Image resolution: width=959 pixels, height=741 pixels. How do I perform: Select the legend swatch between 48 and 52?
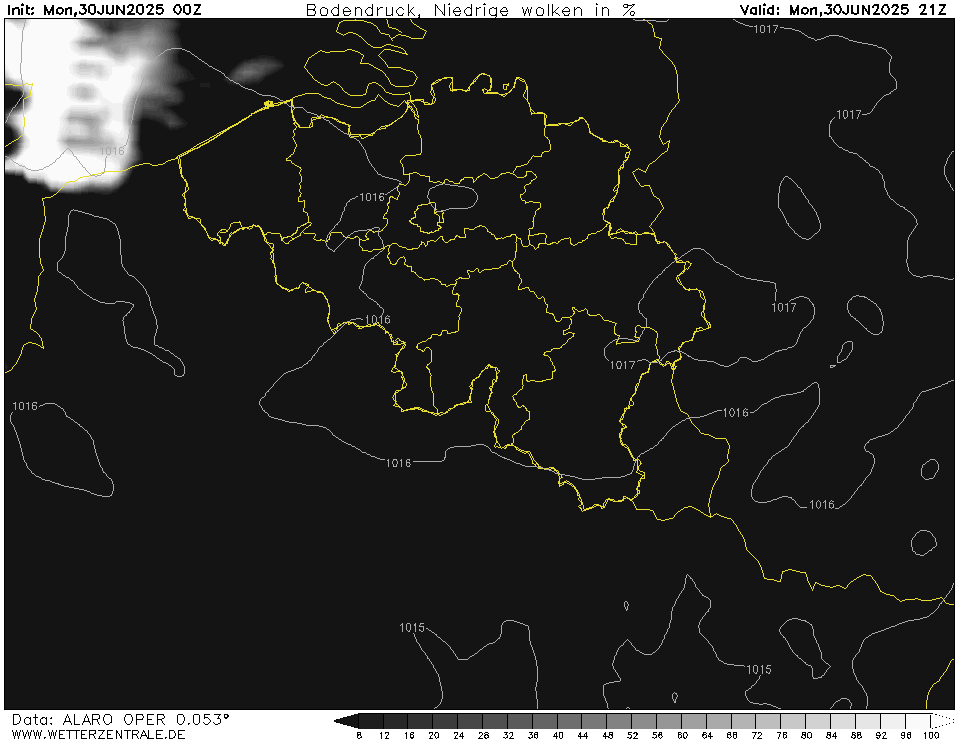coord(620,721)
